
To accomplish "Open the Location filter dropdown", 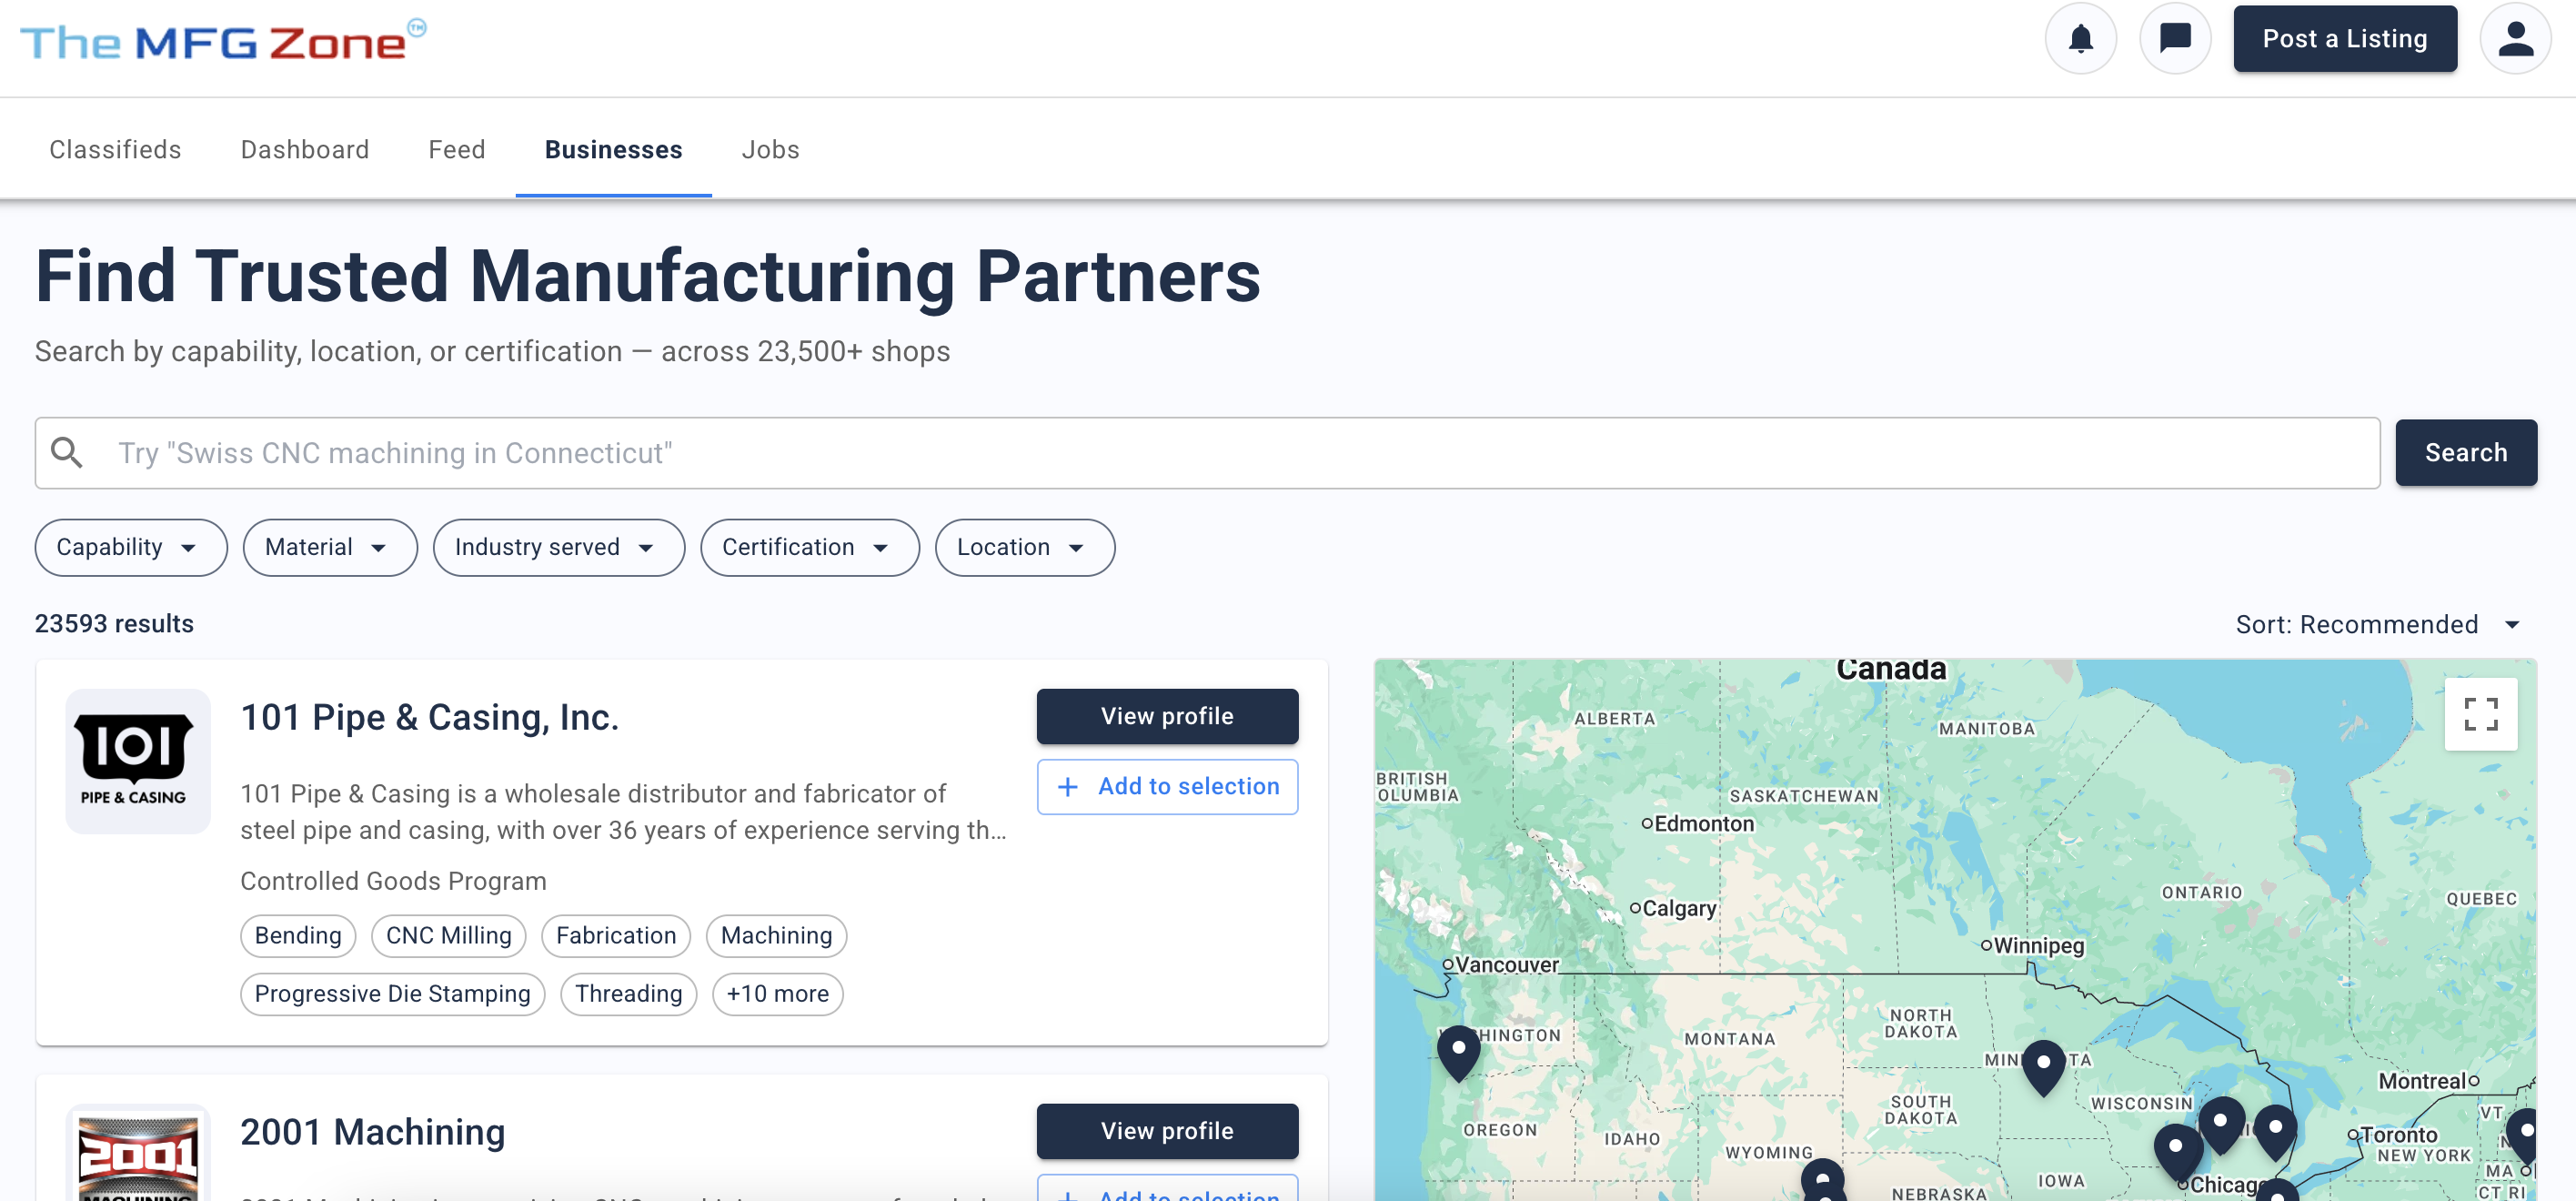I will coord(1025,547).
